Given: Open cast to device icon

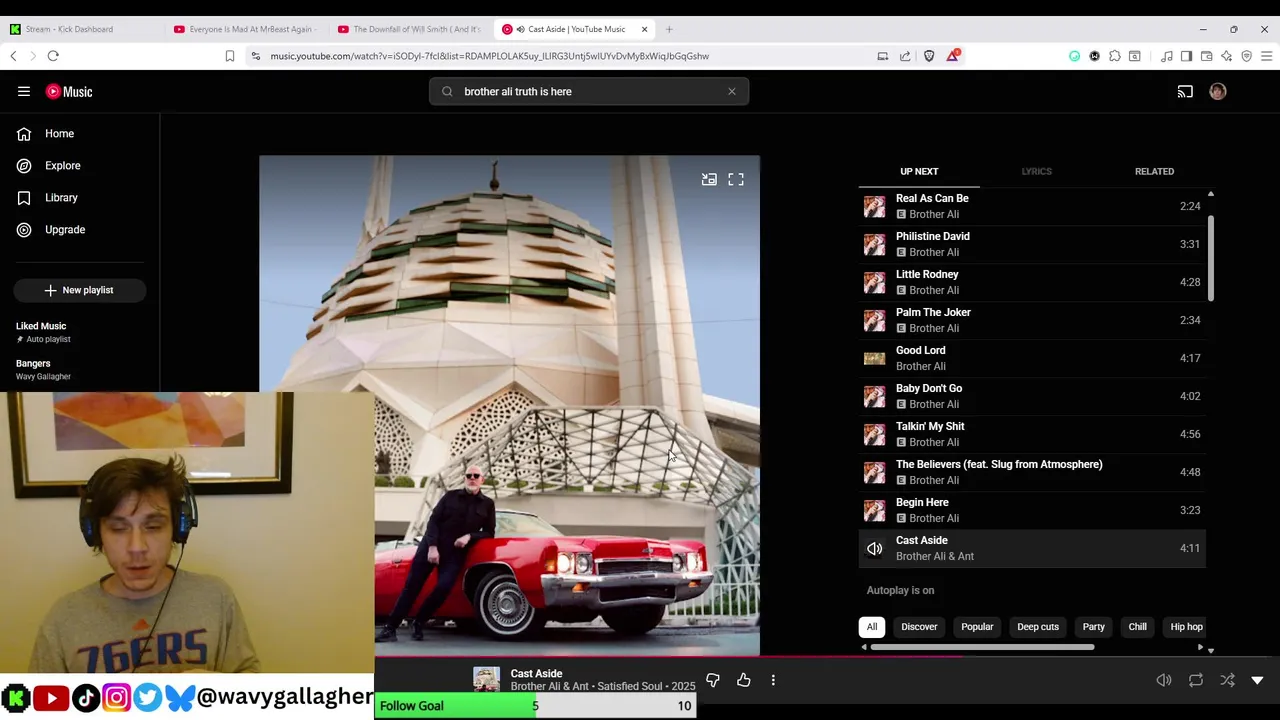Looking at the screenshot, I should pos(1185,91).
